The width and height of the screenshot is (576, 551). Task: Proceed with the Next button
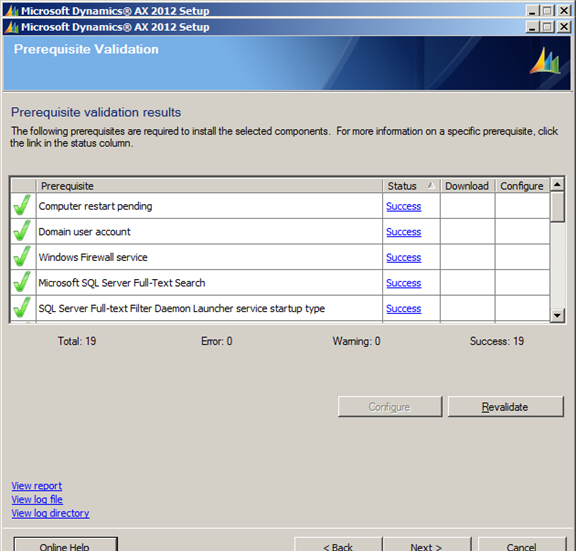point(427,545)
